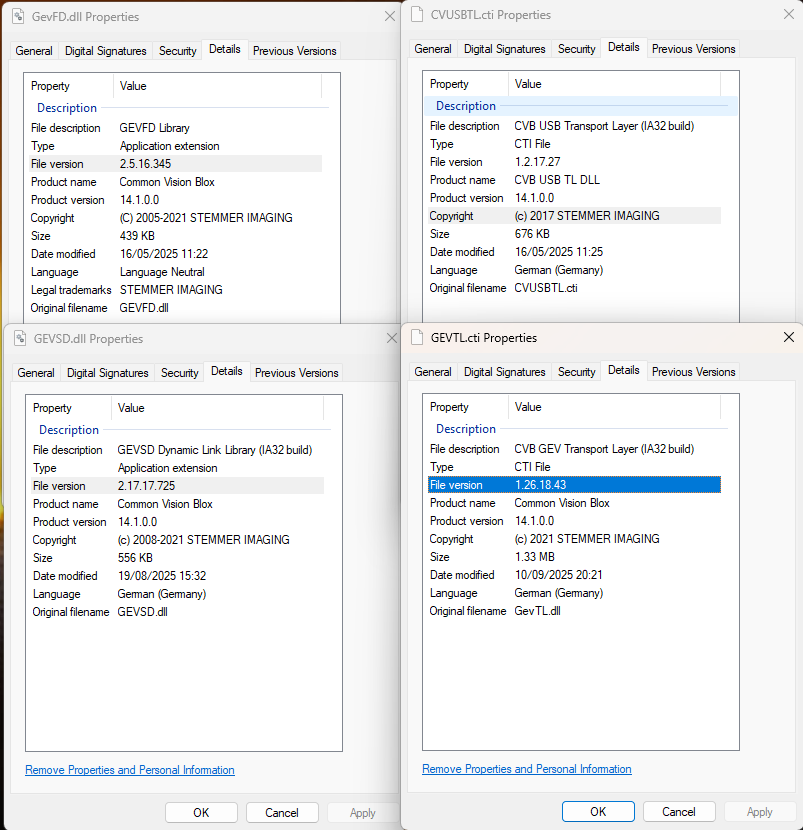Image resolution: width=803 pixels, height=830 pixels.
Task: Select Value column header in CVUSBTL.cti window
Action: click(x=614, y=84)
